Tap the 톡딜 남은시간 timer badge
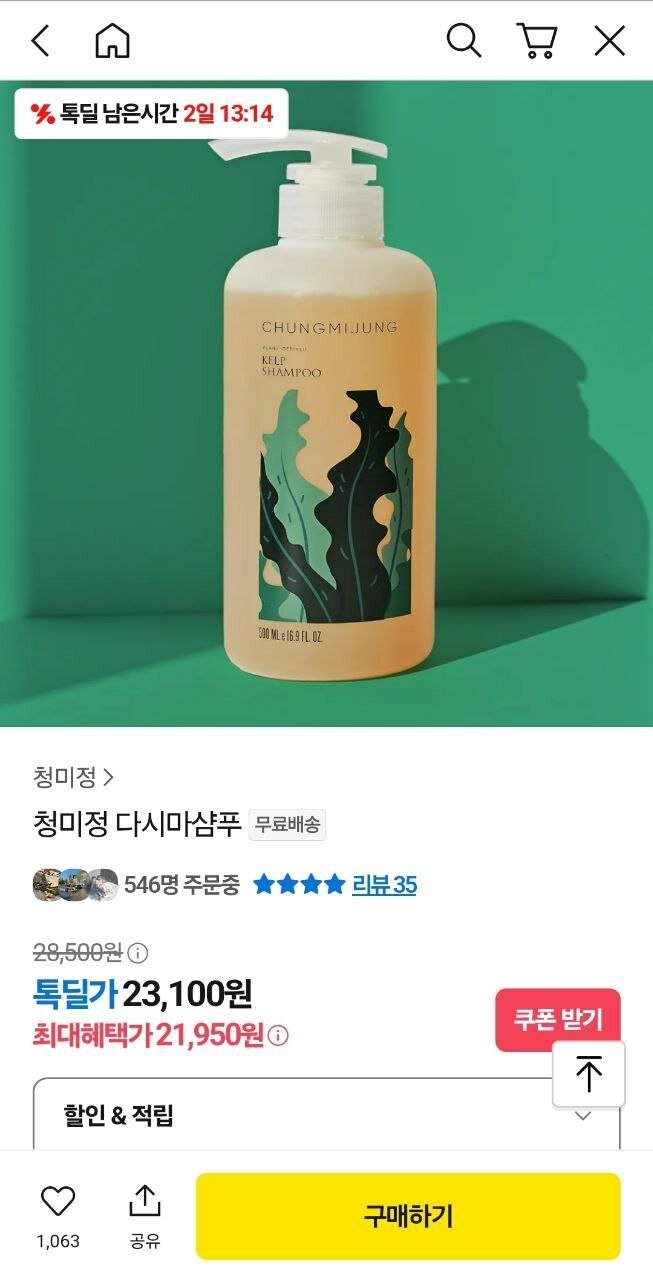 click(151, 113)
